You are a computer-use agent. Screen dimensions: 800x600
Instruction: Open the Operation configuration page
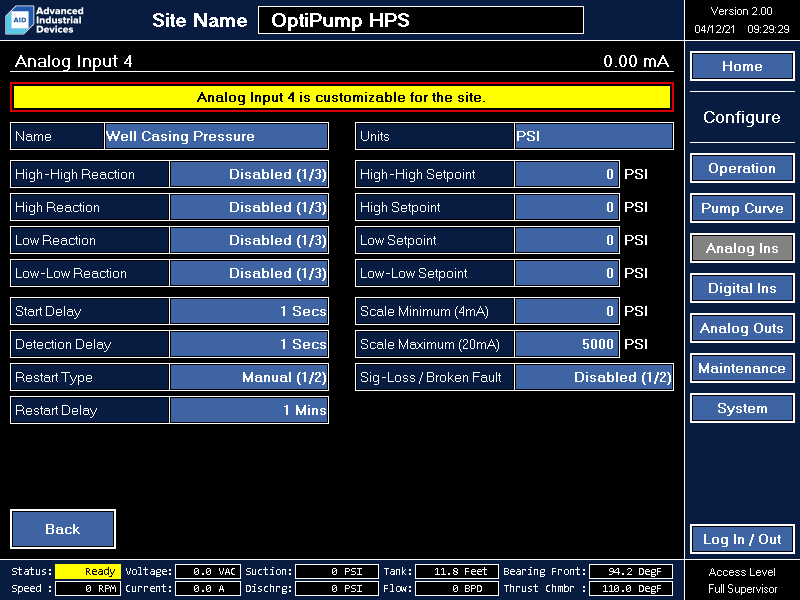(742, 168)
